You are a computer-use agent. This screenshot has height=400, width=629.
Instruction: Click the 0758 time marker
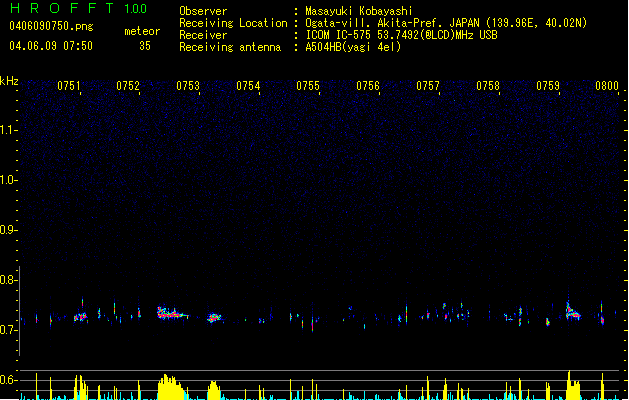[x=488, y=86]
